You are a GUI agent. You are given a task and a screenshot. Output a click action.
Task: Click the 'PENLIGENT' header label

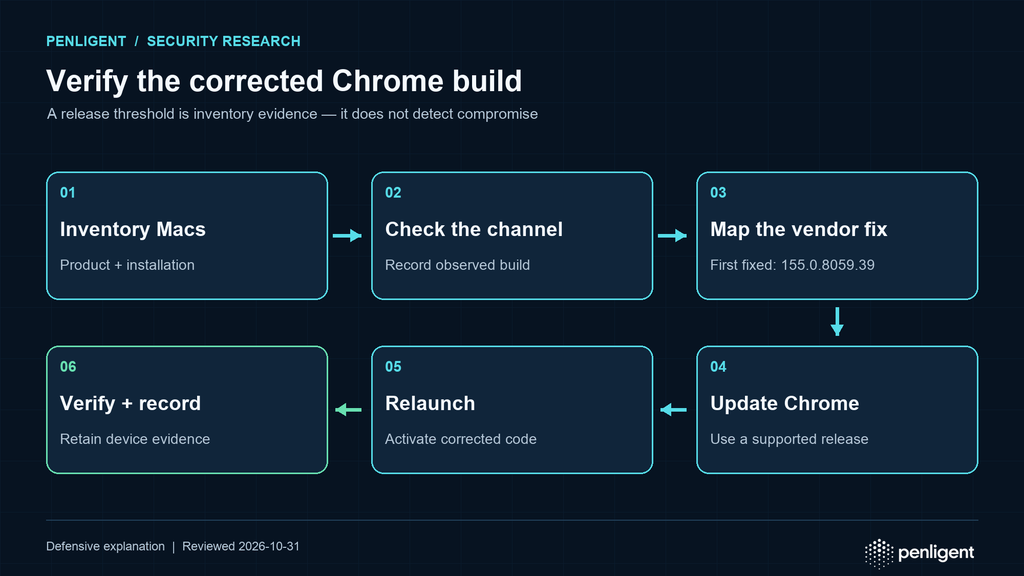(x=86, y=41)
